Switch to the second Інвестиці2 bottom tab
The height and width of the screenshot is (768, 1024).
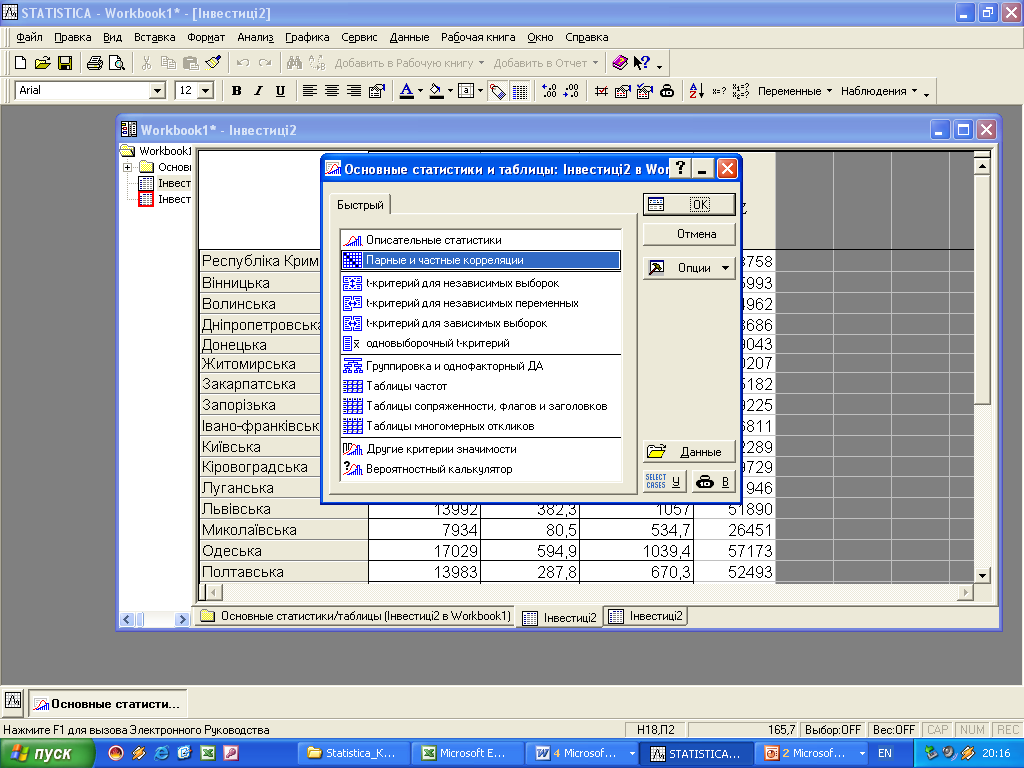(x=645, y=616)
